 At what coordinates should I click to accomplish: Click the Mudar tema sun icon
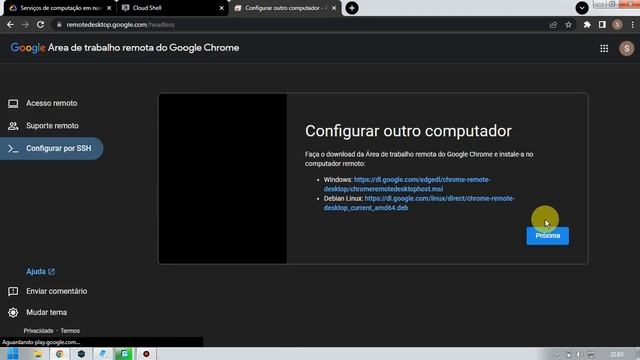pos(13,312)
